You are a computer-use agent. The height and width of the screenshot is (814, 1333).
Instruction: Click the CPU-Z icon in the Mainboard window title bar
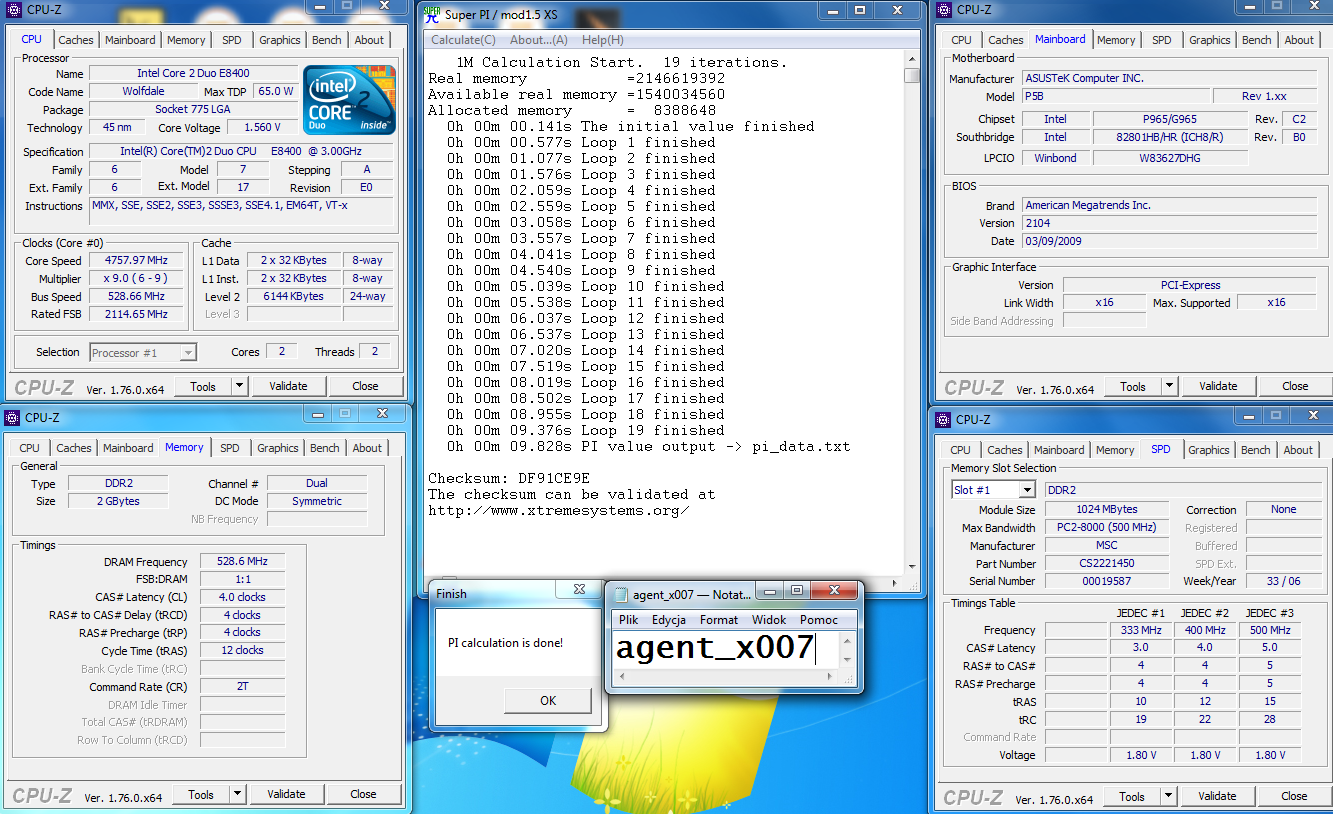coord(945,9)
